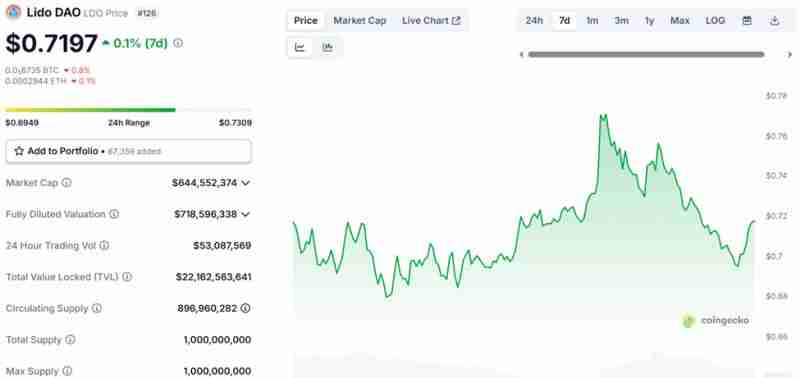Click the horizontal chart range scrollbar
This screenshot has width=800, height=378.
pyautogui.click(x=646, y=55)
